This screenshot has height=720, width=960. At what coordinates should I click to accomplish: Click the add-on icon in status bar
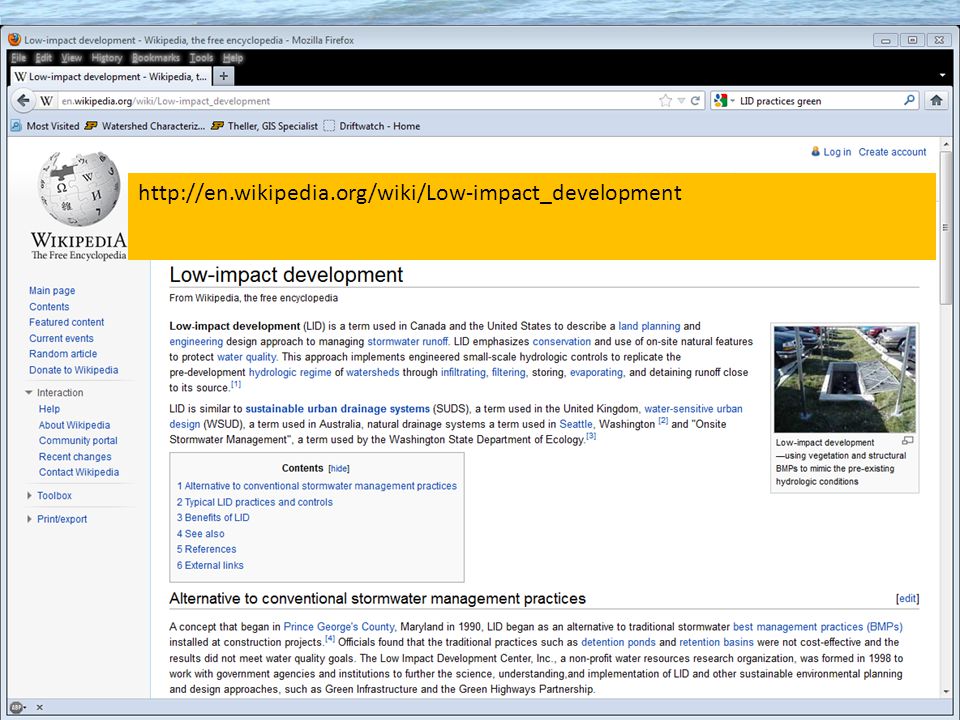[17, 707]
